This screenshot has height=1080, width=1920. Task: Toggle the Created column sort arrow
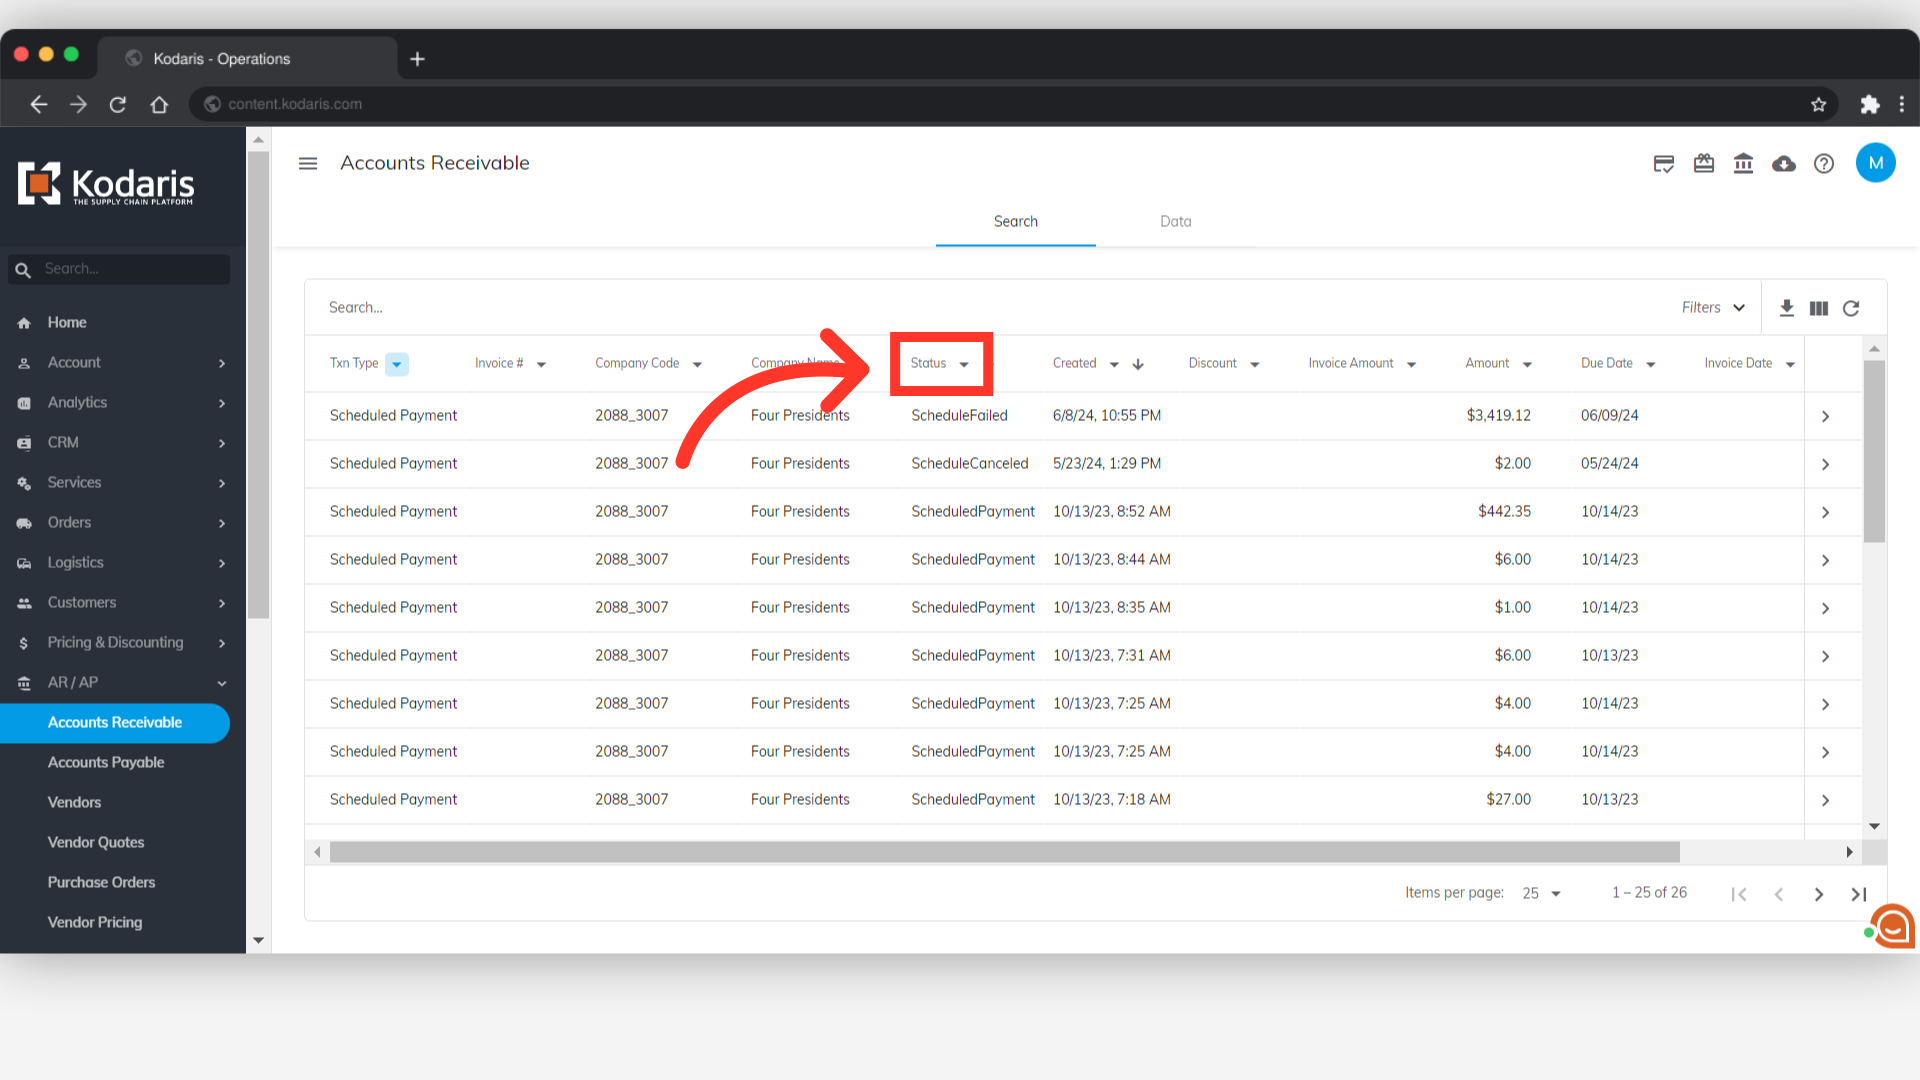click(1138, 364)
